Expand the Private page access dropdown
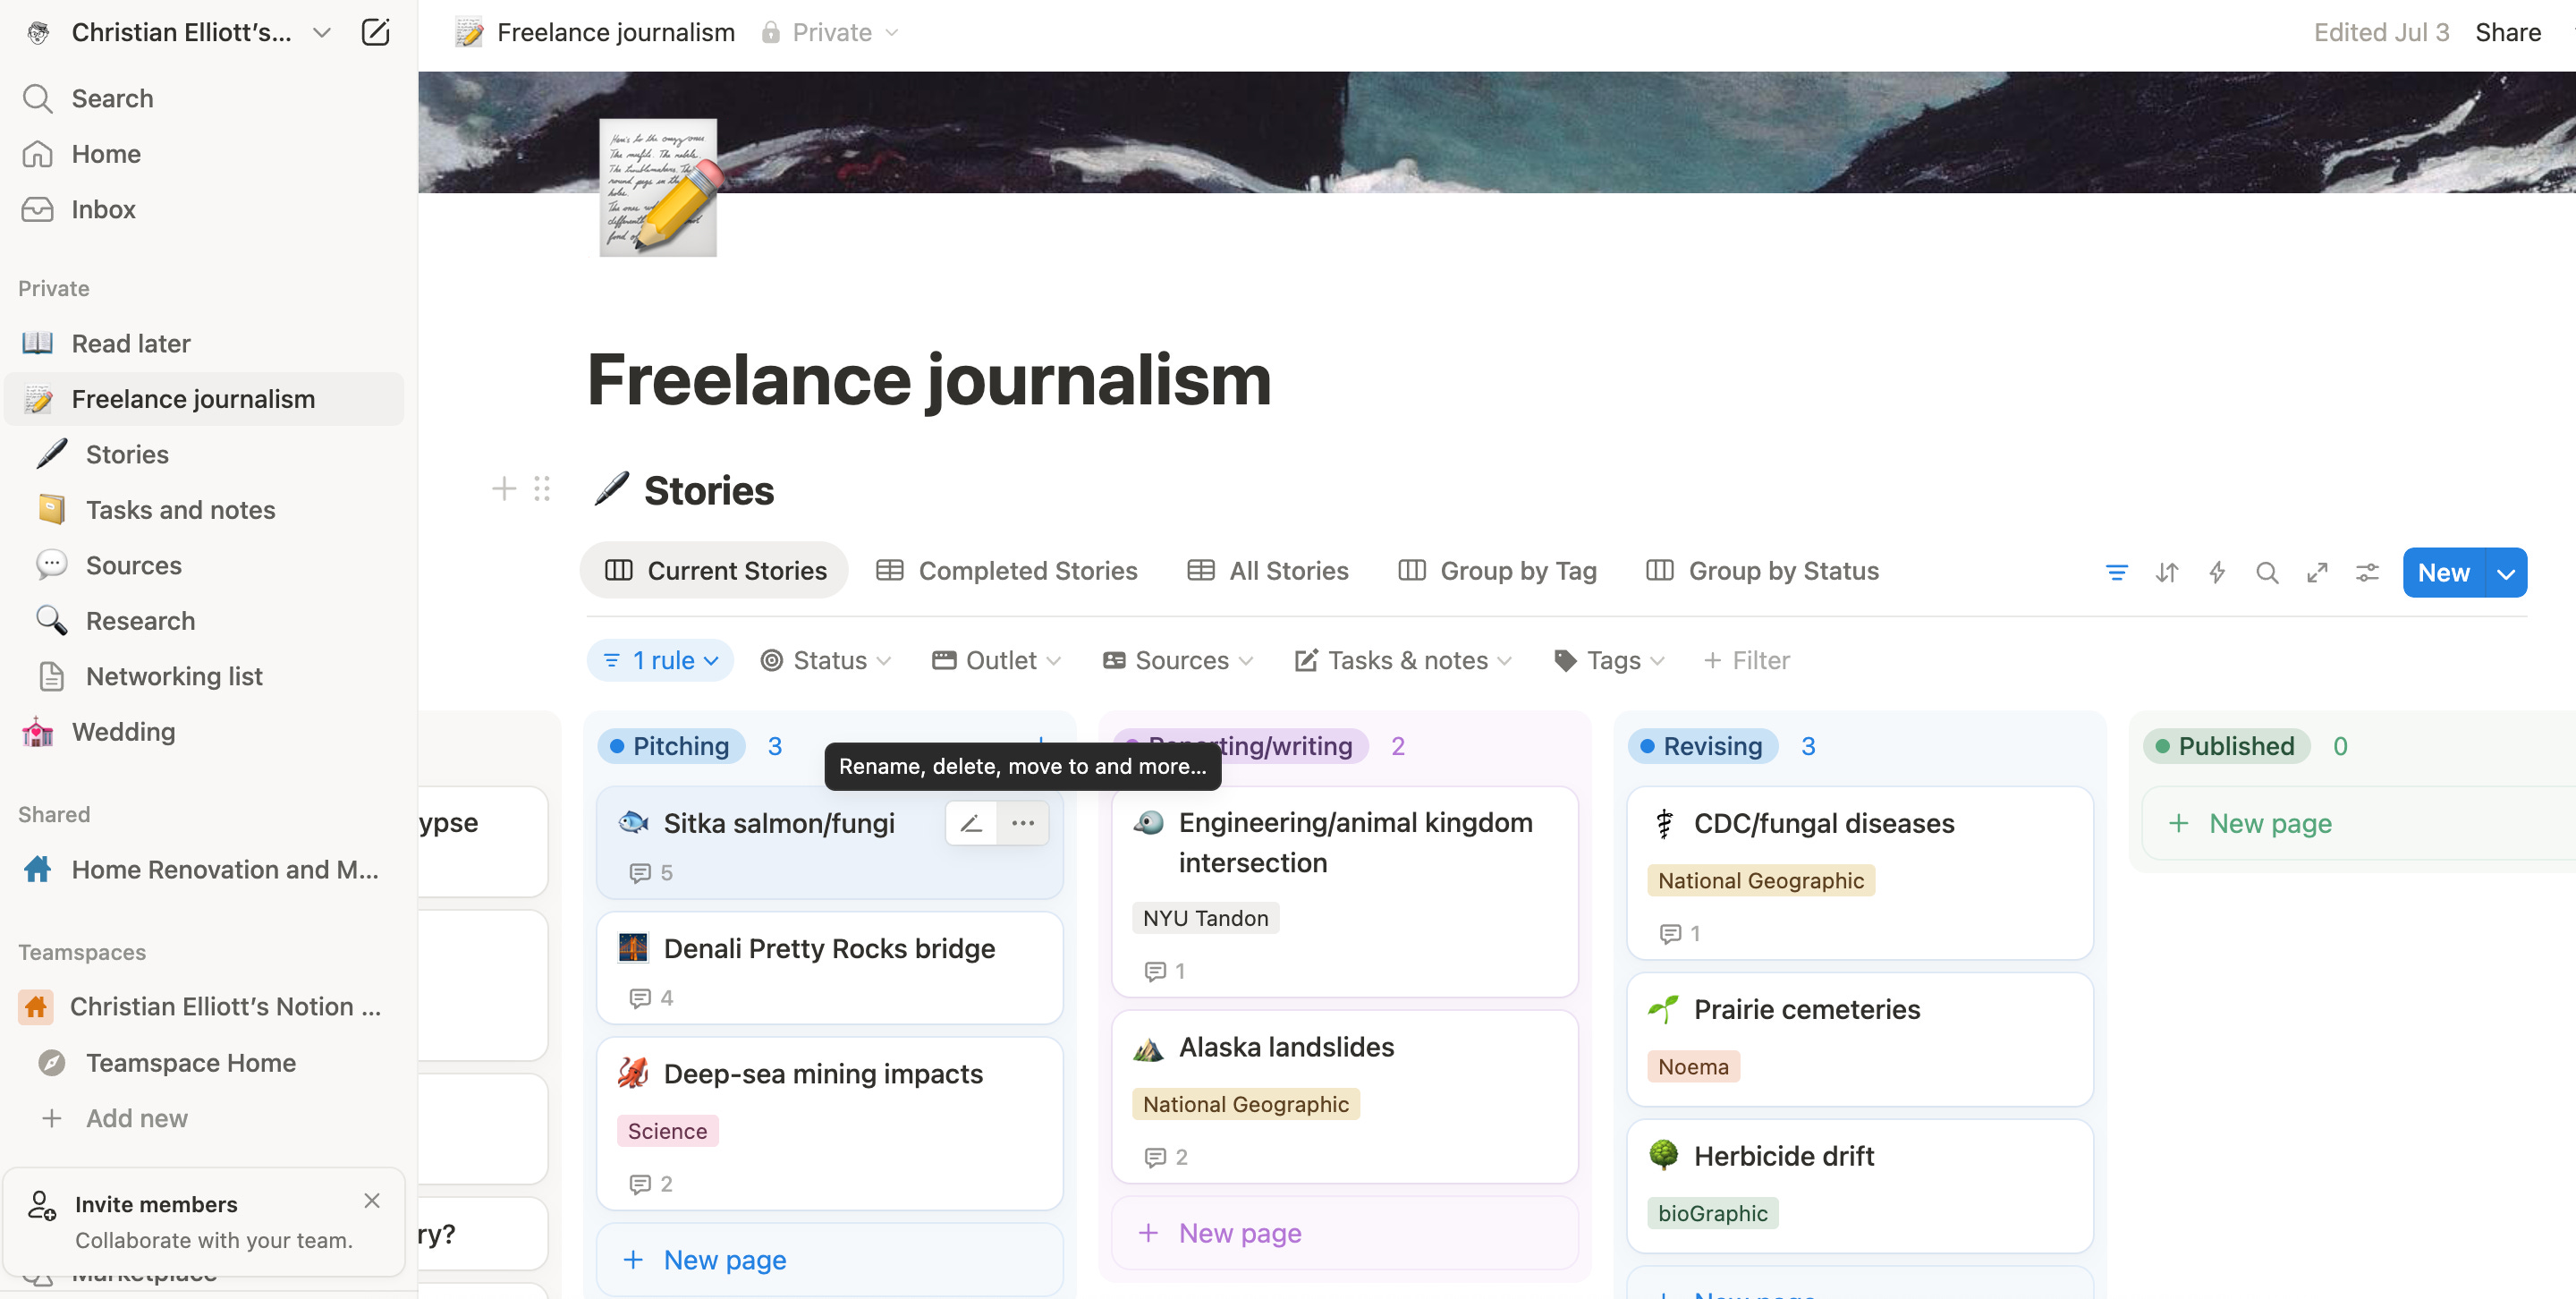2576x1299 pixels. point(830,33)
